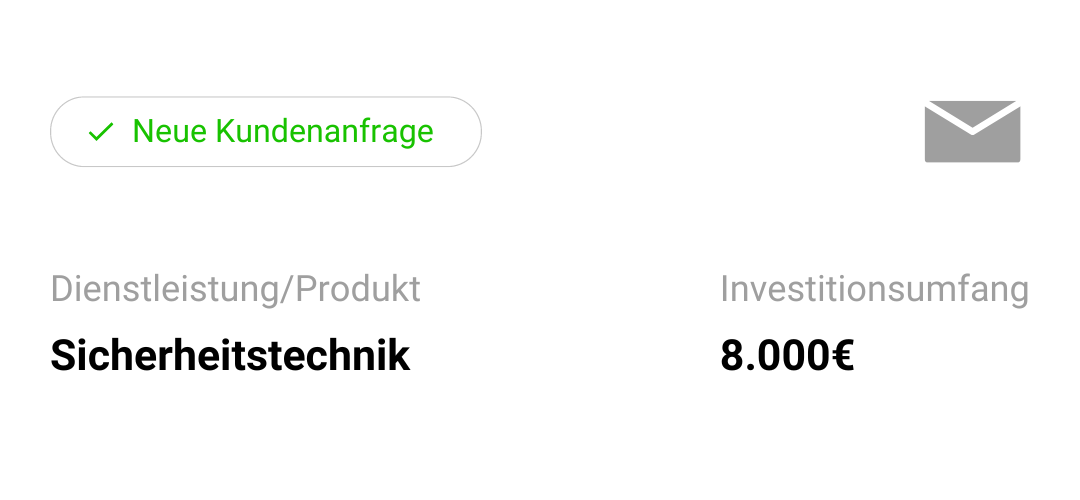Image resolution: width=1080 pixels, height=500 pixels.
Task: Select the Neue Kundenanfrage pill badge
Action: [x=266, y=132]
